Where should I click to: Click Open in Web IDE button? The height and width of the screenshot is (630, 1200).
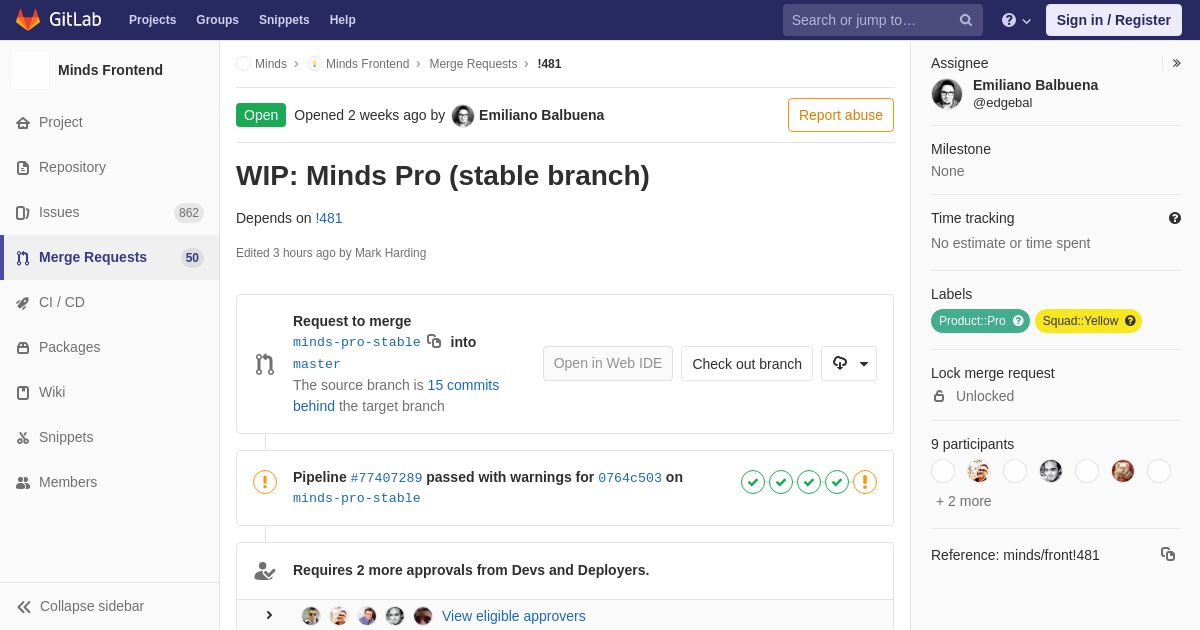click(608, 364)
